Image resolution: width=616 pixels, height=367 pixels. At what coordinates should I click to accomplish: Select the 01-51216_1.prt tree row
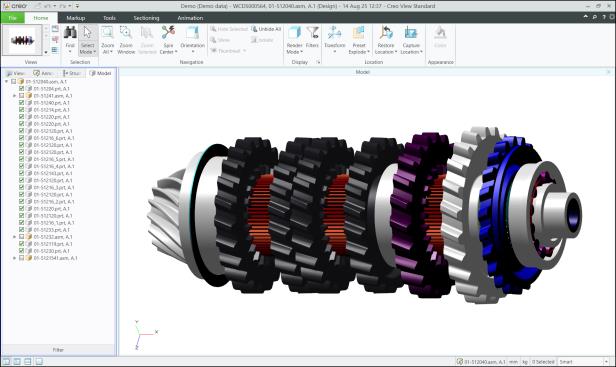coord(54,222)
